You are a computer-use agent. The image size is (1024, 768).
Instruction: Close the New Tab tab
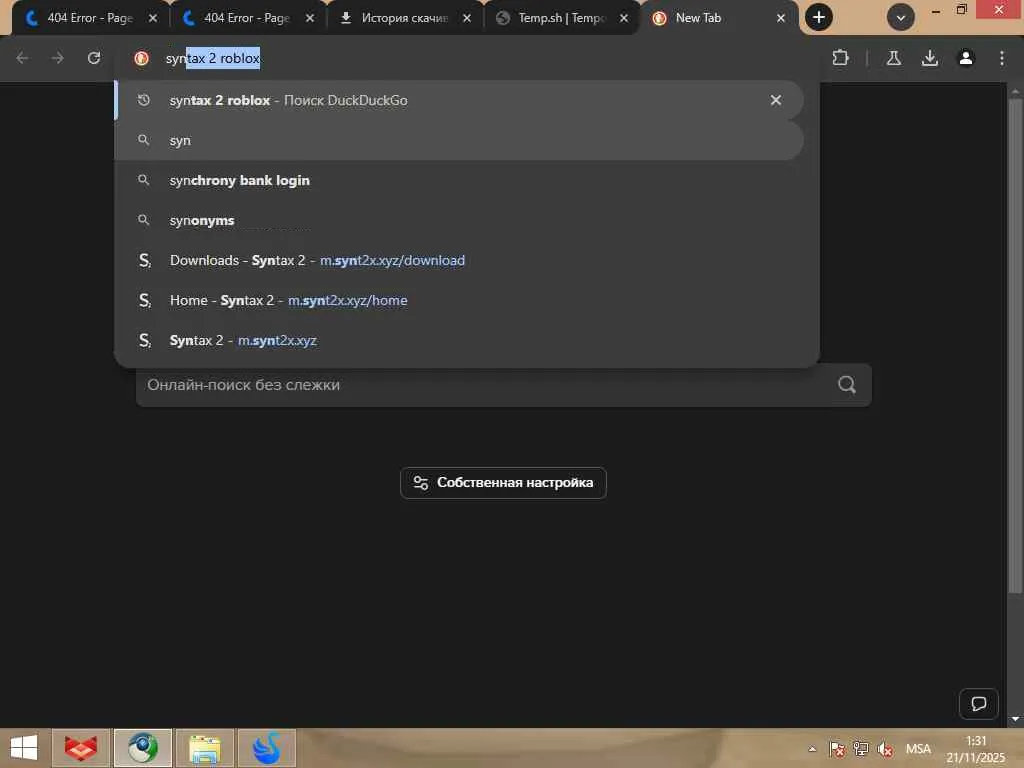pos(780,18)
